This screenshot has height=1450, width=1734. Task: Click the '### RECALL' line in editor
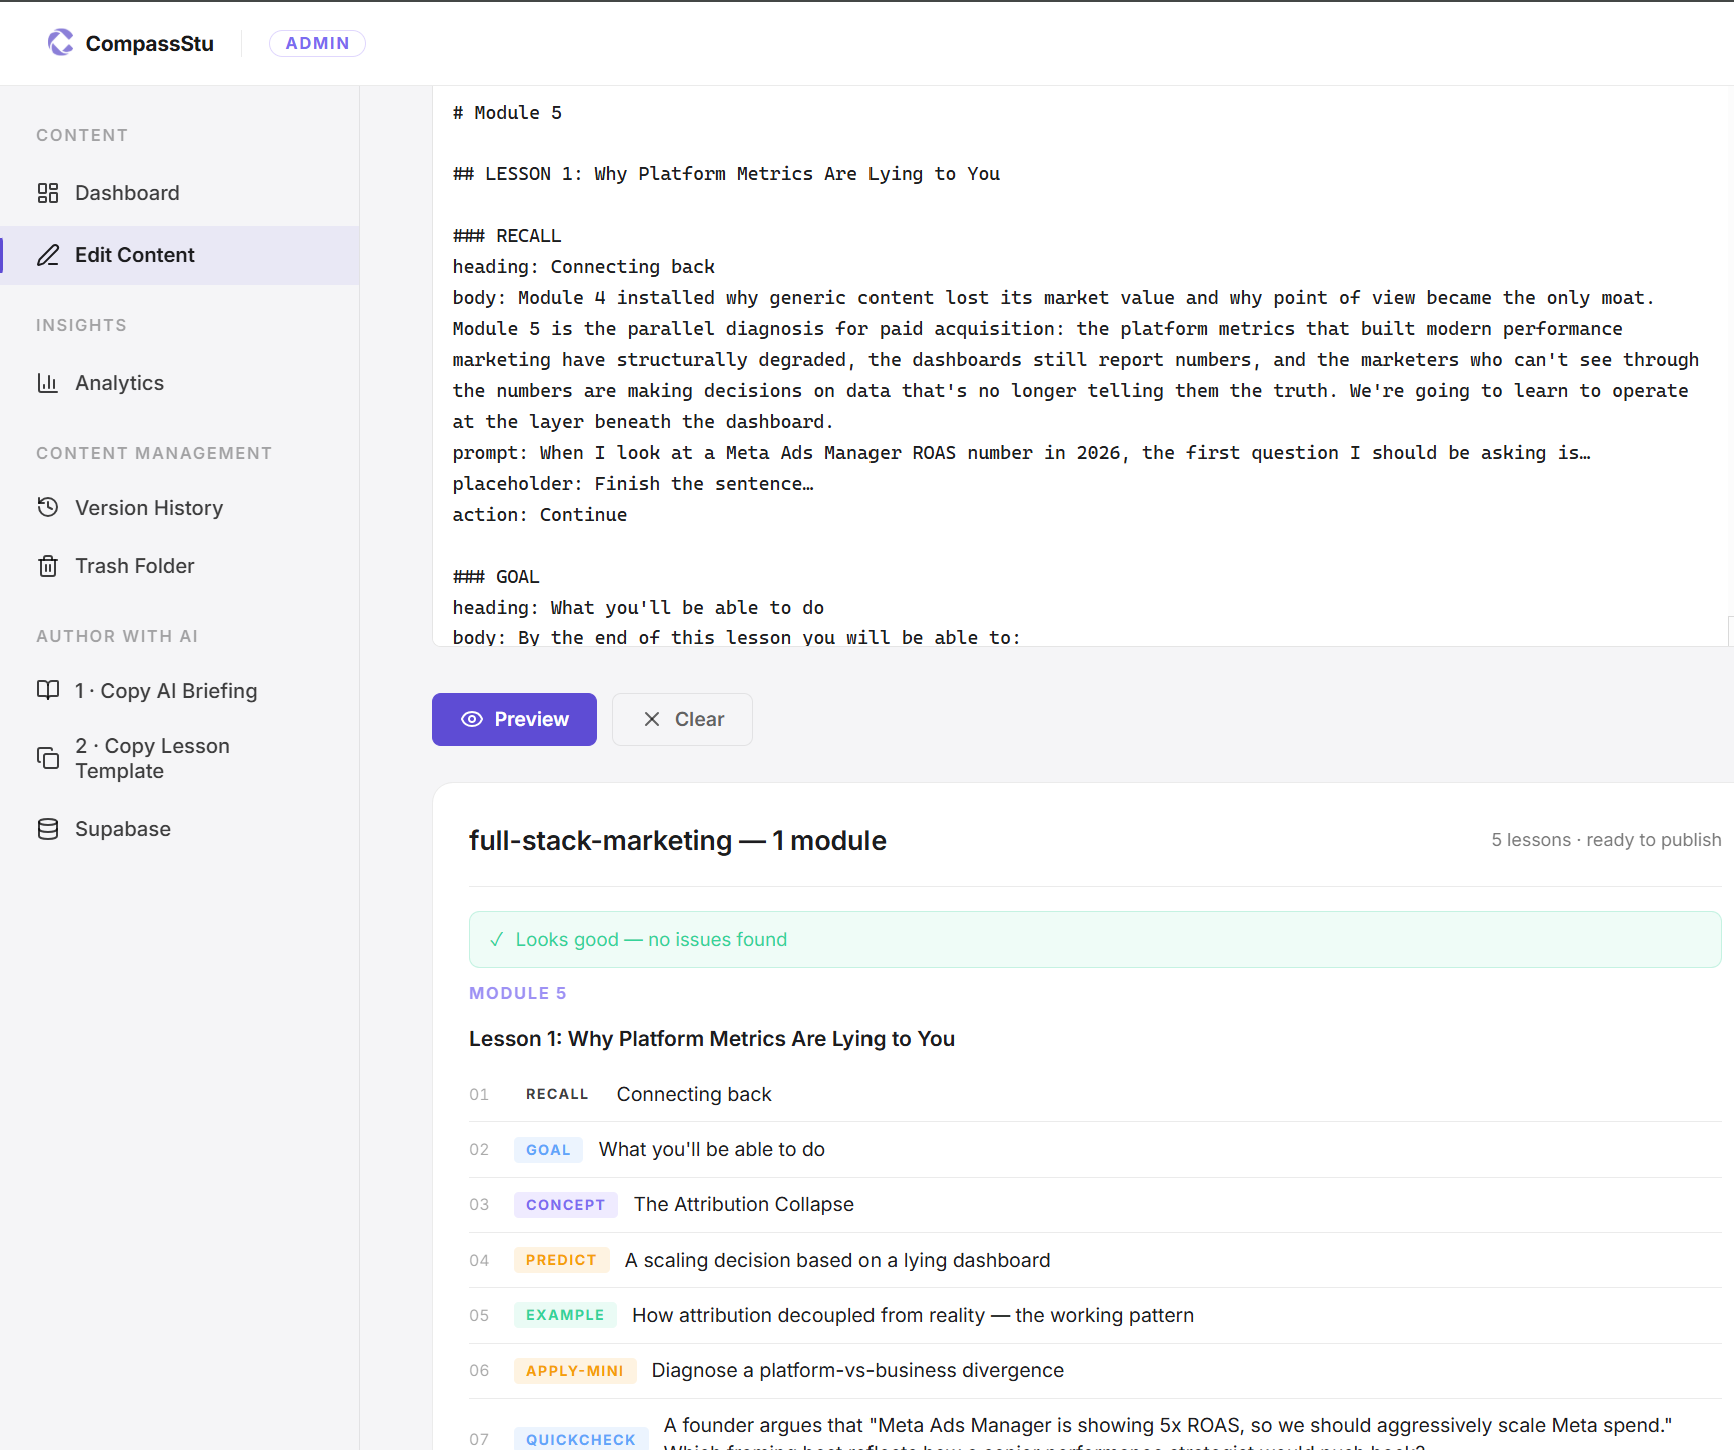[x=507, y=236]
